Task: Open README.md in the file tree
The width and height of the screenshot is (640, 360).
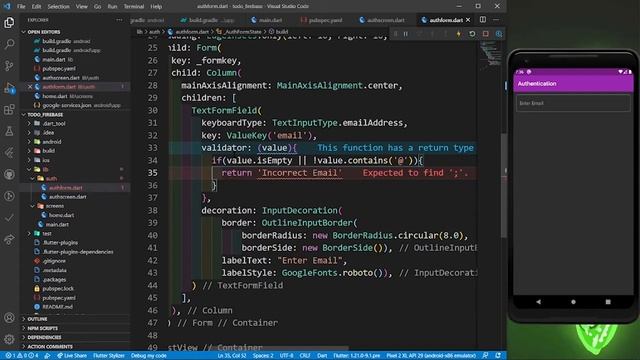Action: point(57,307)
